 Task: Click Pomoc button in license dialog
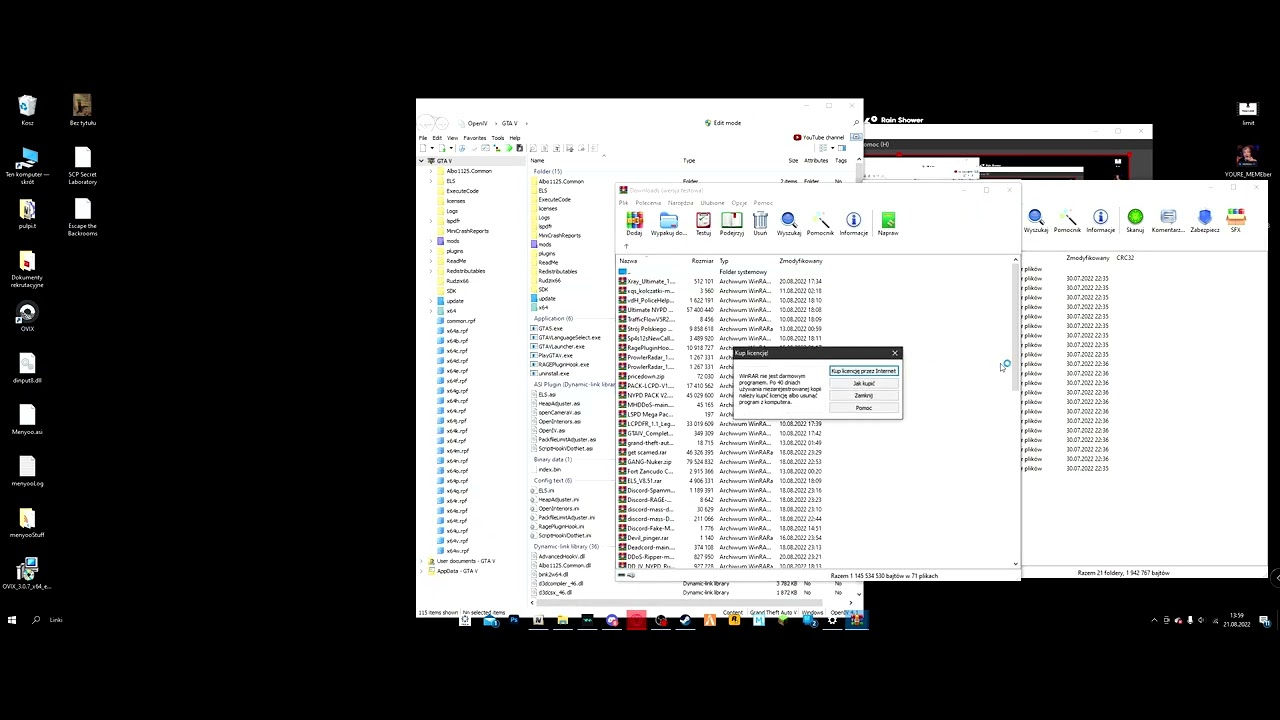[x=864, y=407]
